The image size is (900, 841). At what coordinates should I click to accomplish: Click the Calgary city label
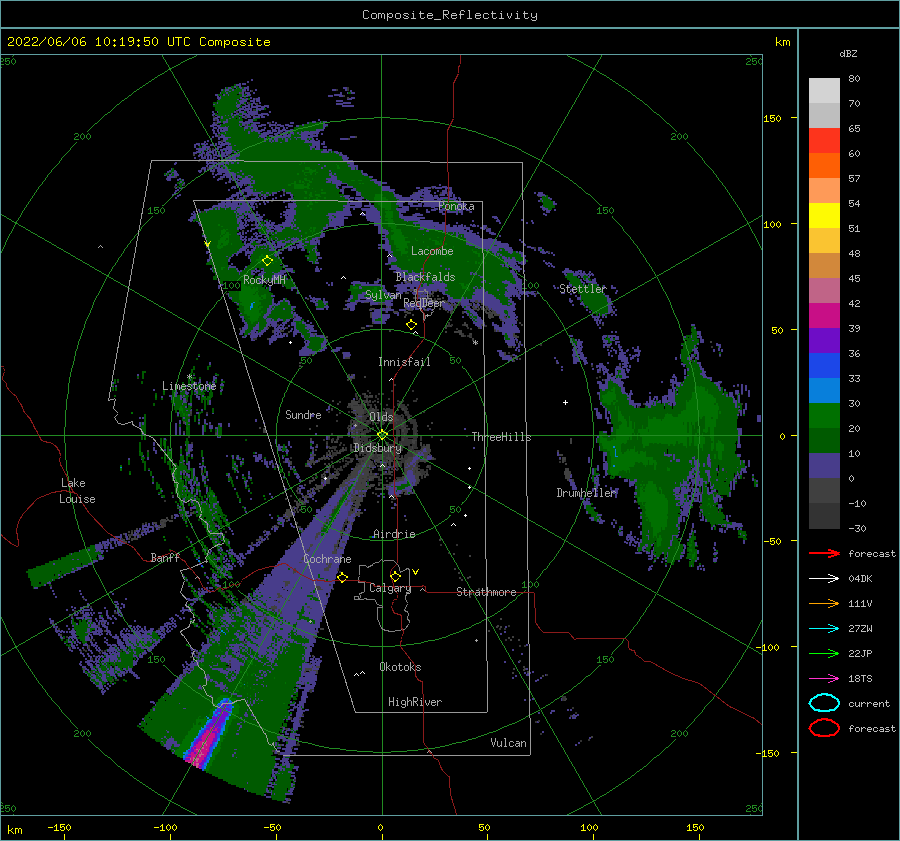[x=390, y=588]
